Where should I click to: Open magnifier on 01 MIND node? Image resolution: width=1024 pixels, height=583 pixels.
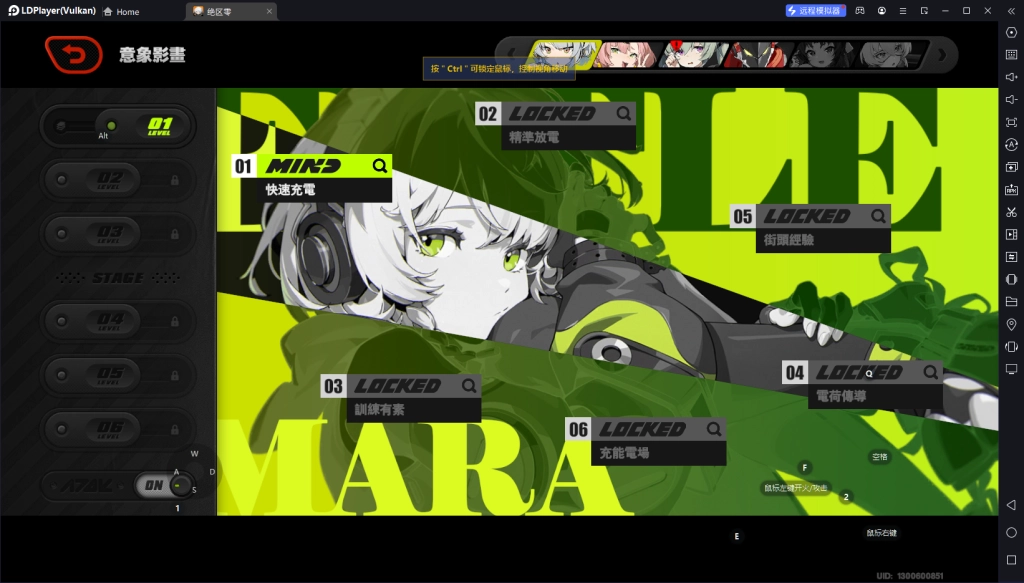click(379, 166)
